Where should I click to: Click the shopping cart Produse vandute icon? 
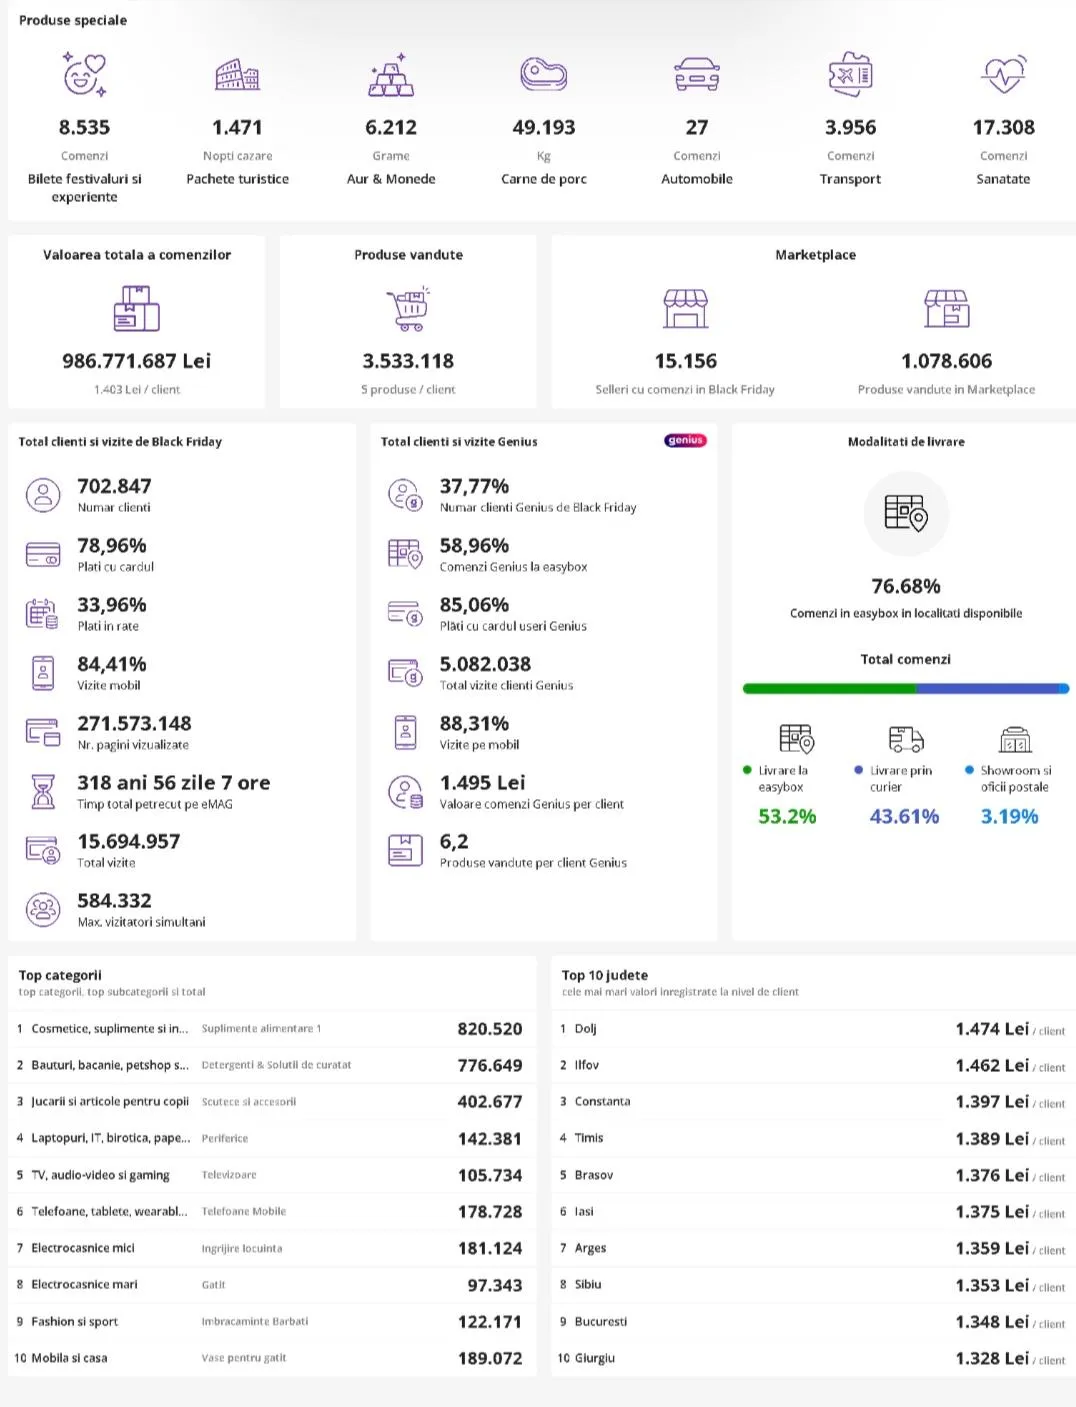(408, 309)
